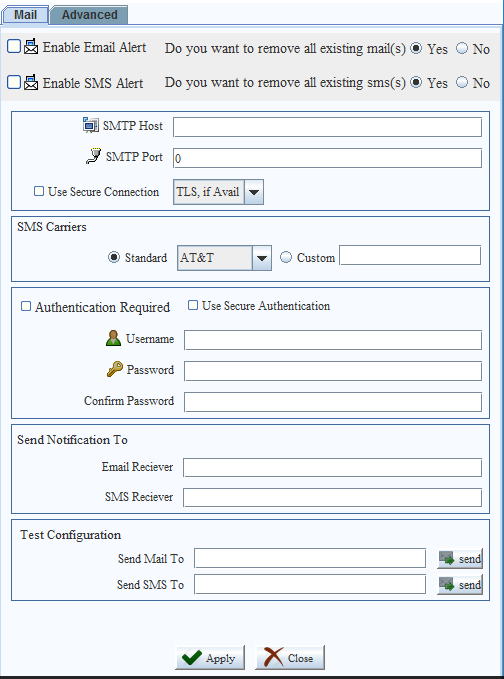Image resolution: width=504 pixels, height=679 pixels.
Task: Click the mail icon beside Enable Email Alert
Action: coord(31,47)
